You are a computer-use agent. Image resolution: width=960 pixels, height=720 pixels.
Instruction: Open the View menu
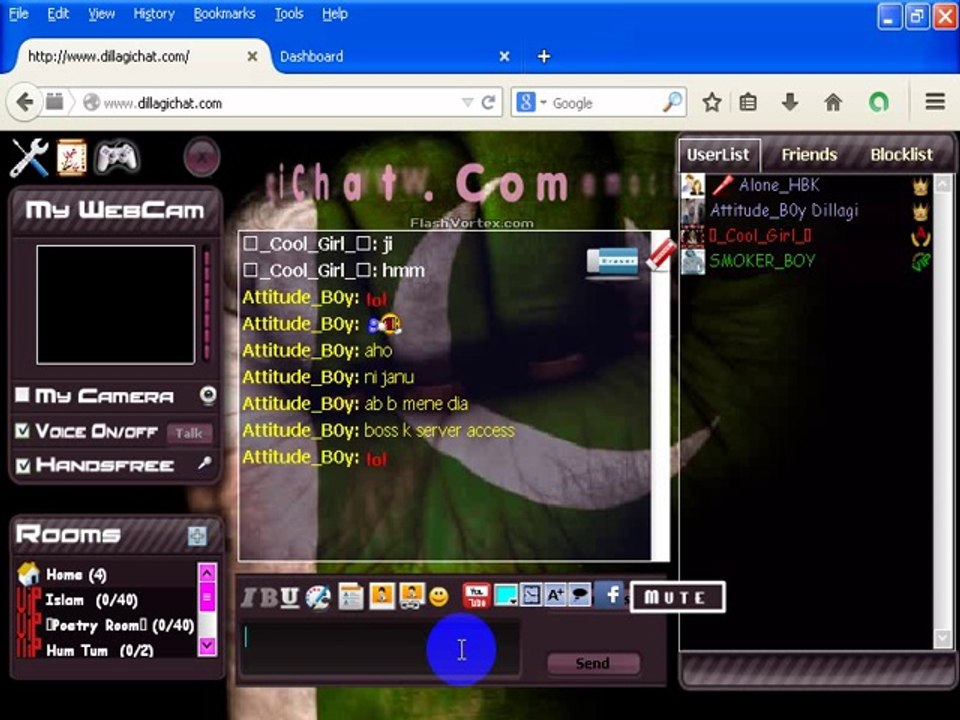tap(101, 13)
